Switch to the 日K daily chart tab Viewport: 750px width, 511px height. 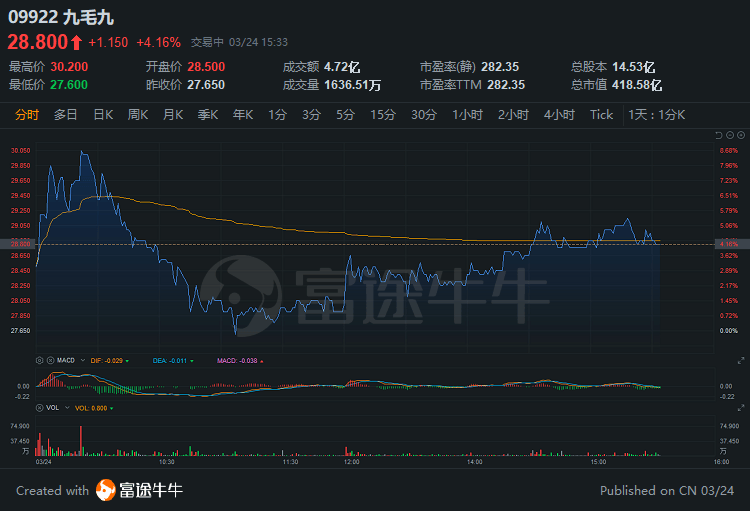pyautogui.click(x=103, y=115)
